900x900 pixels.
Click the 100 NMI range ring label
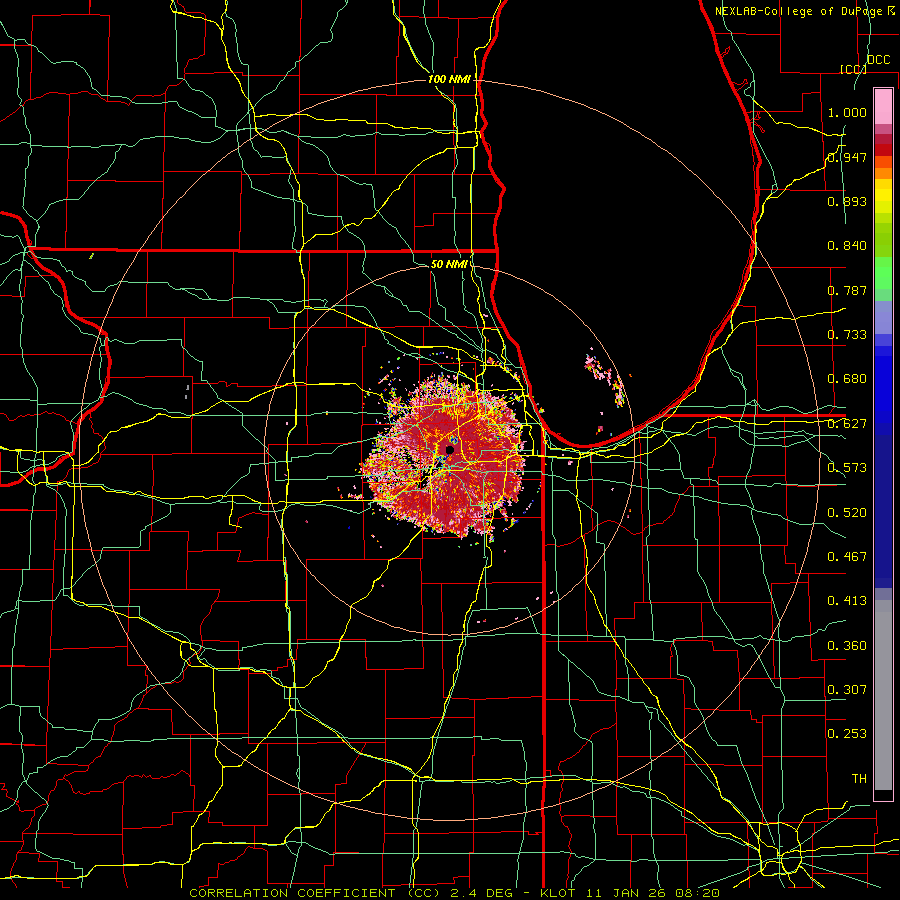pos(449,79)
